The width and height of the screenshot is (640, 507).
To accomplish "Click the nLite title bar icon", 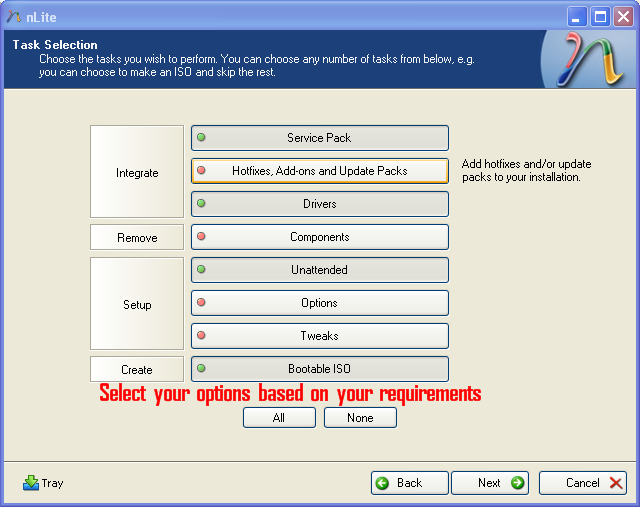I will [14, 17].
